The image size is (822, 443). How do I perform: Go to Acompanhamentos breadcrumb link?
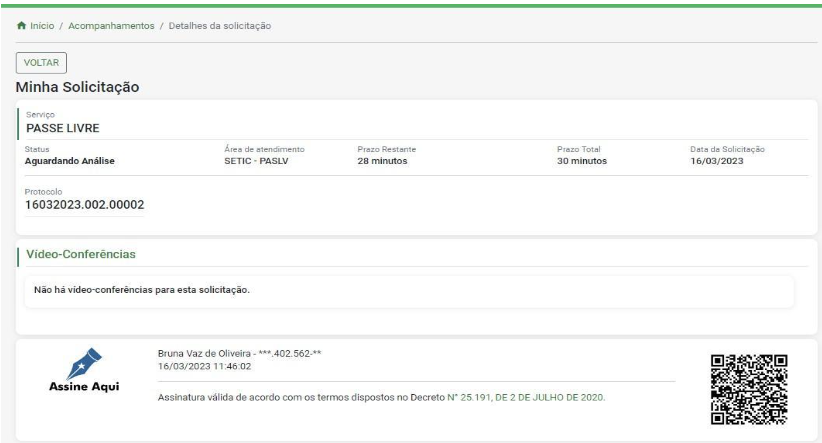point(111,26)
